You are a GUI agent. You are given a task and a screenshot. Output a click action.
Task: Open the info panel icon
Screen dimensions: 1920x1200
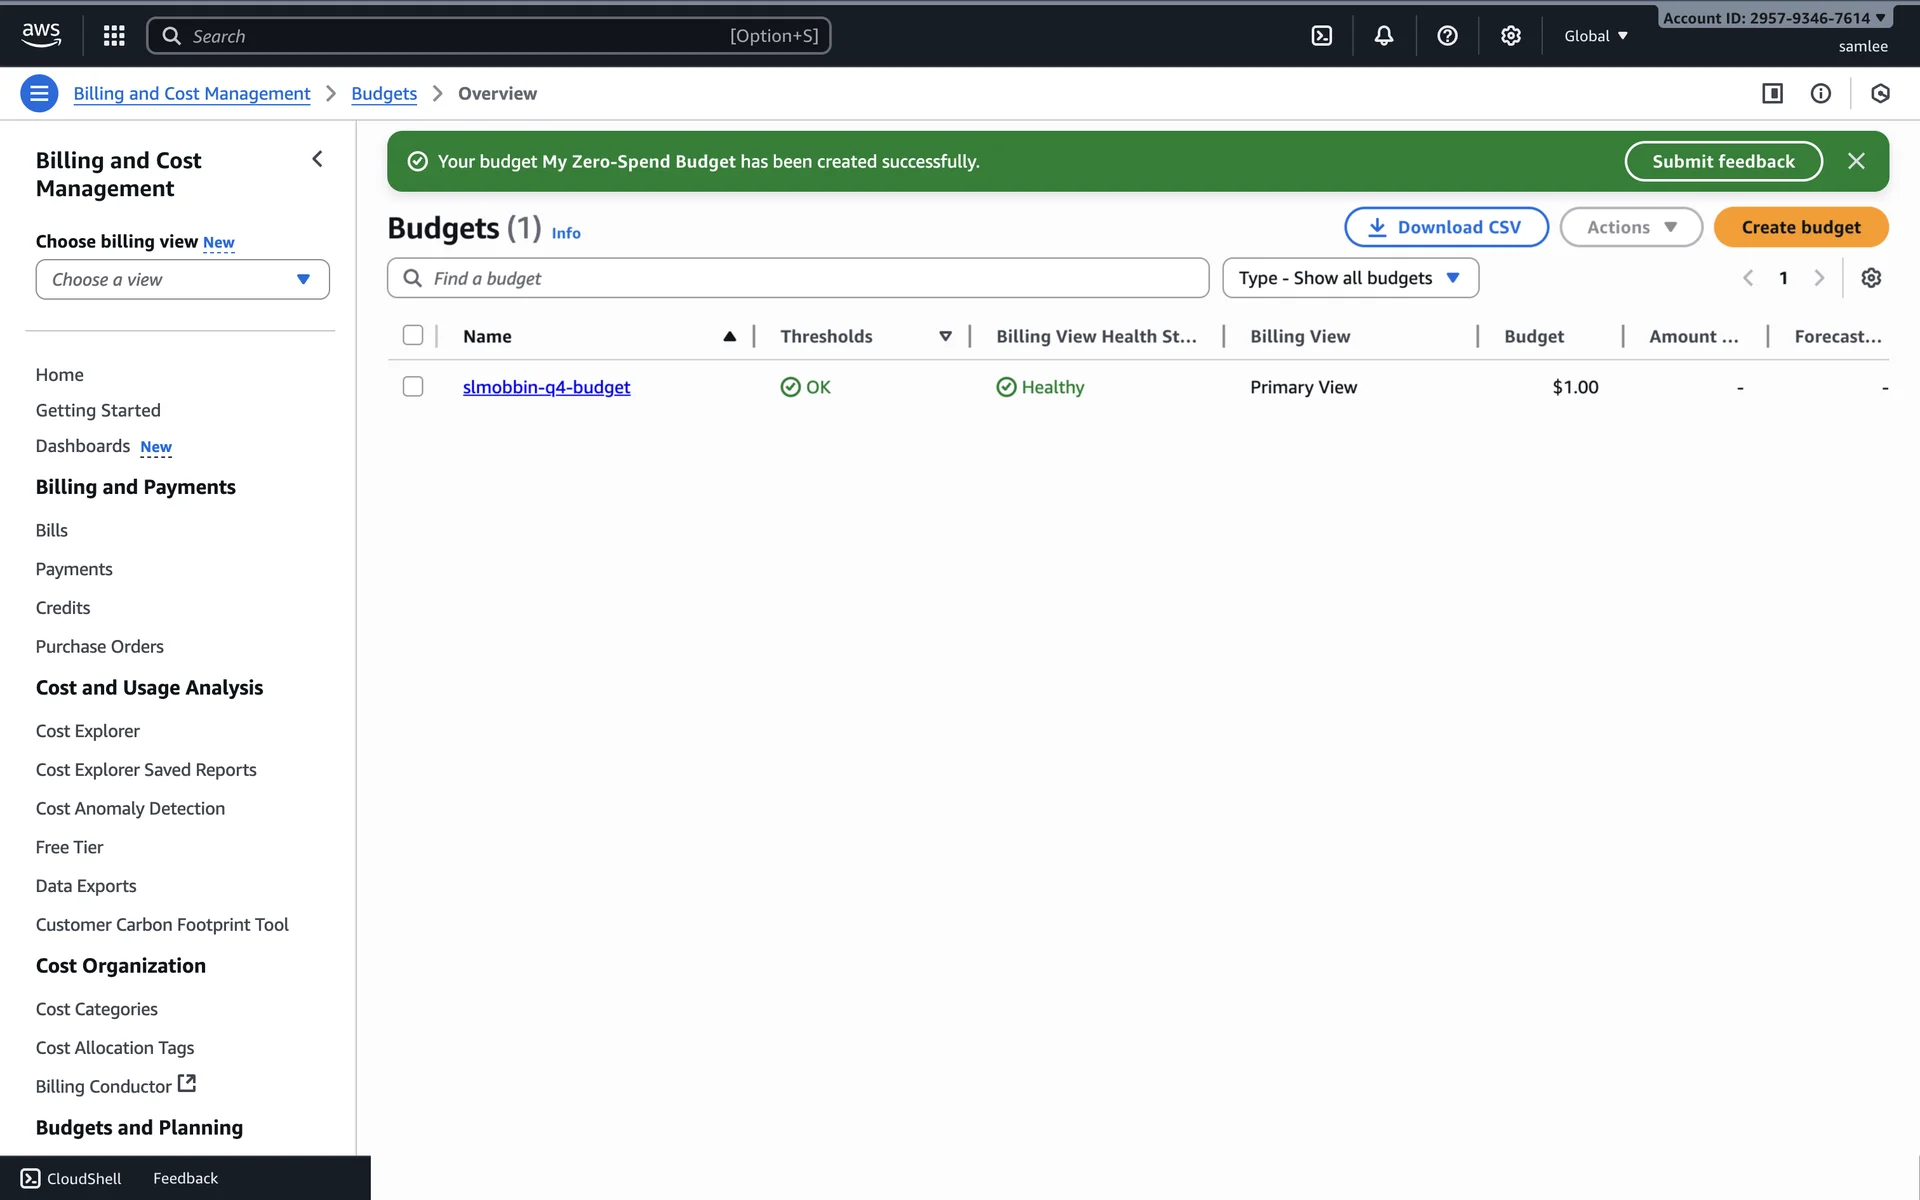[x=1820, y=93]
